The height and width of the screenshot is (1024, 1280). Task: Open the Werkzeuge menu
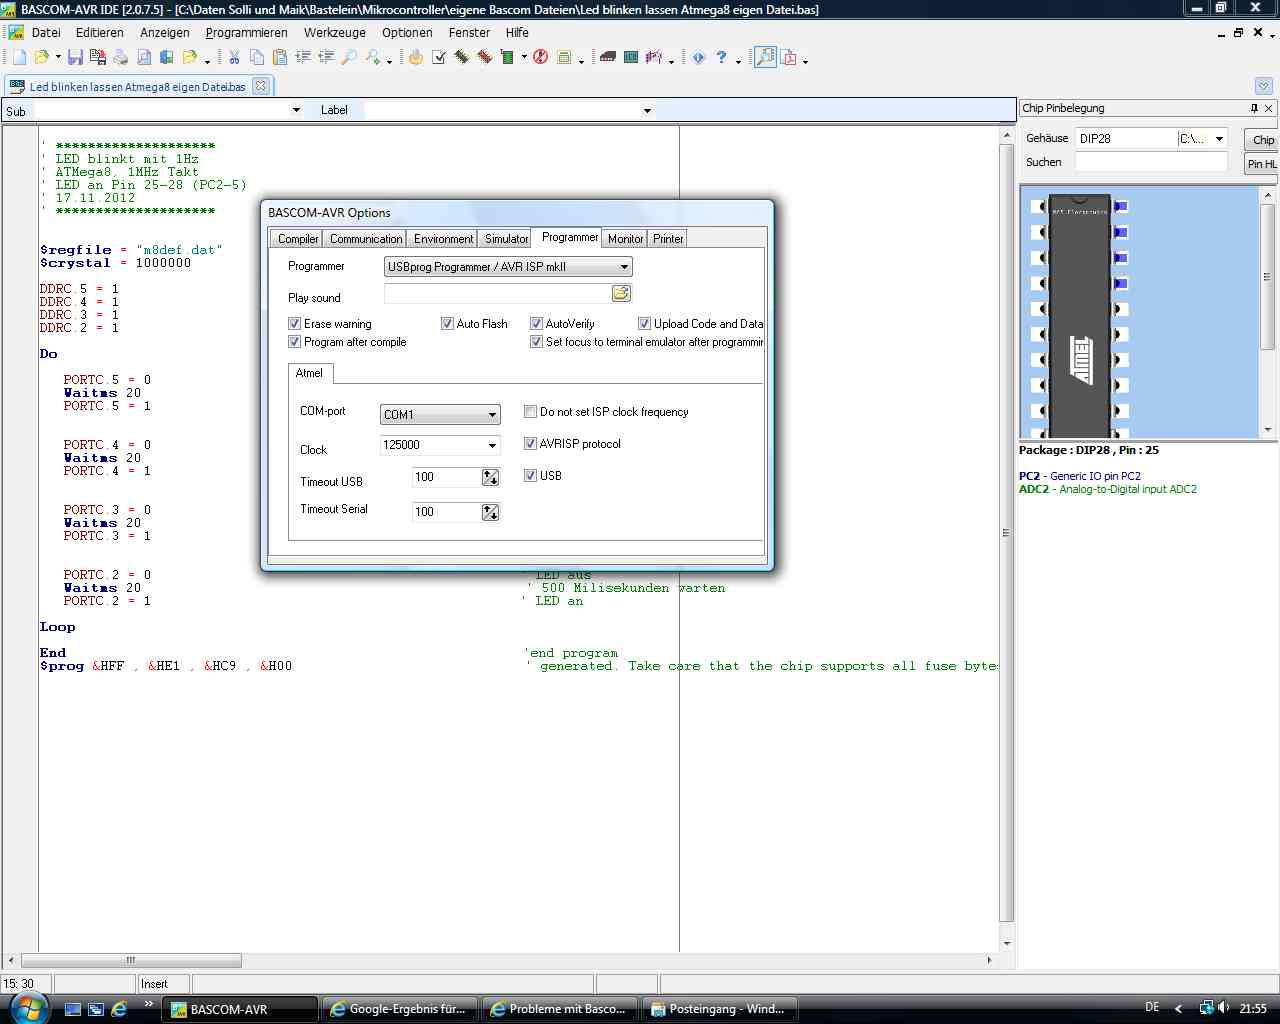(334, 33)
